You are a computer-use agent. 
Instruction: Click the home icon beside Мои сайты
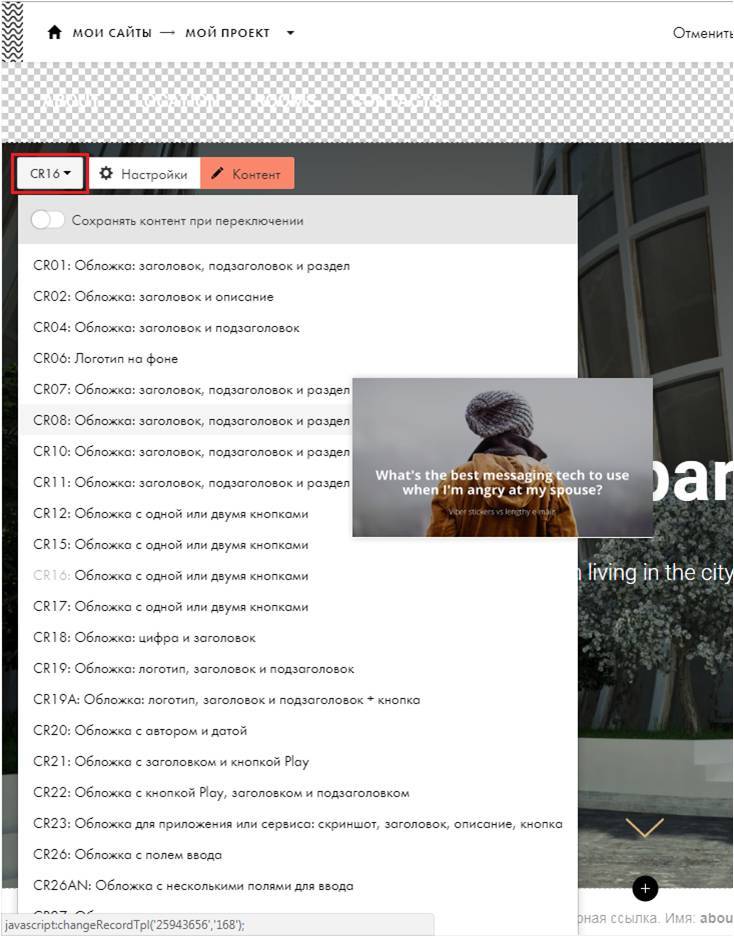(55, 32)
